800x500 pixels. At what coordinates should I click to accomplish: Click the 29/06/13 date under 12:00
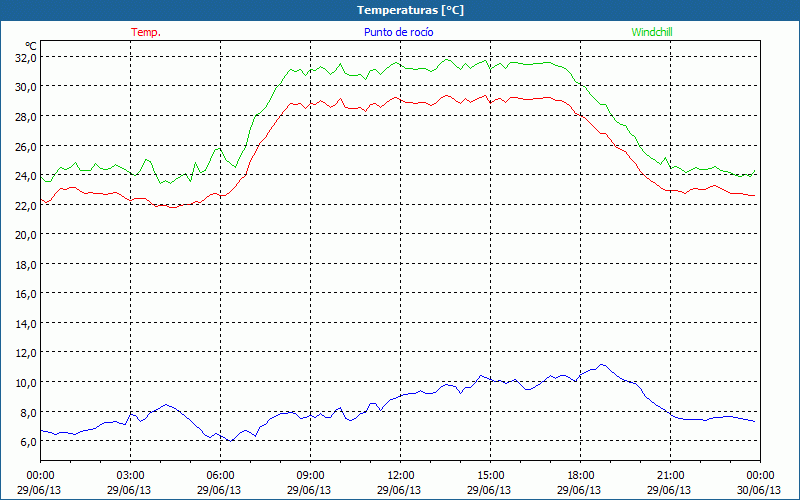coord(400,490)
